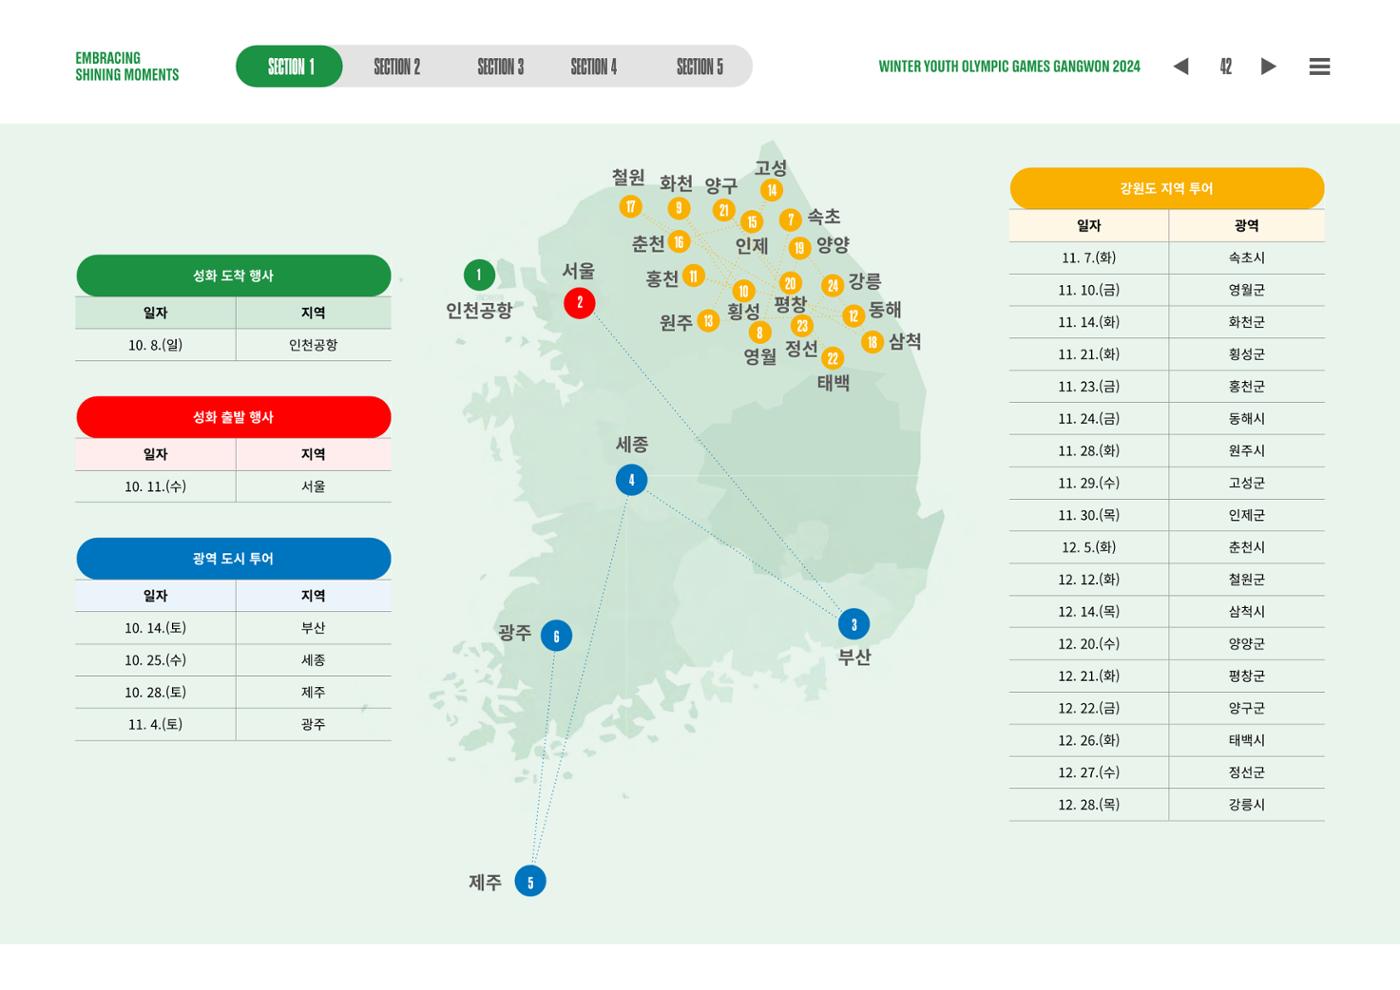Click the green 성화 도착 행사 header
Viewport: 1400px width, 990px height.
pyautogui.click(x=233, y=275)
